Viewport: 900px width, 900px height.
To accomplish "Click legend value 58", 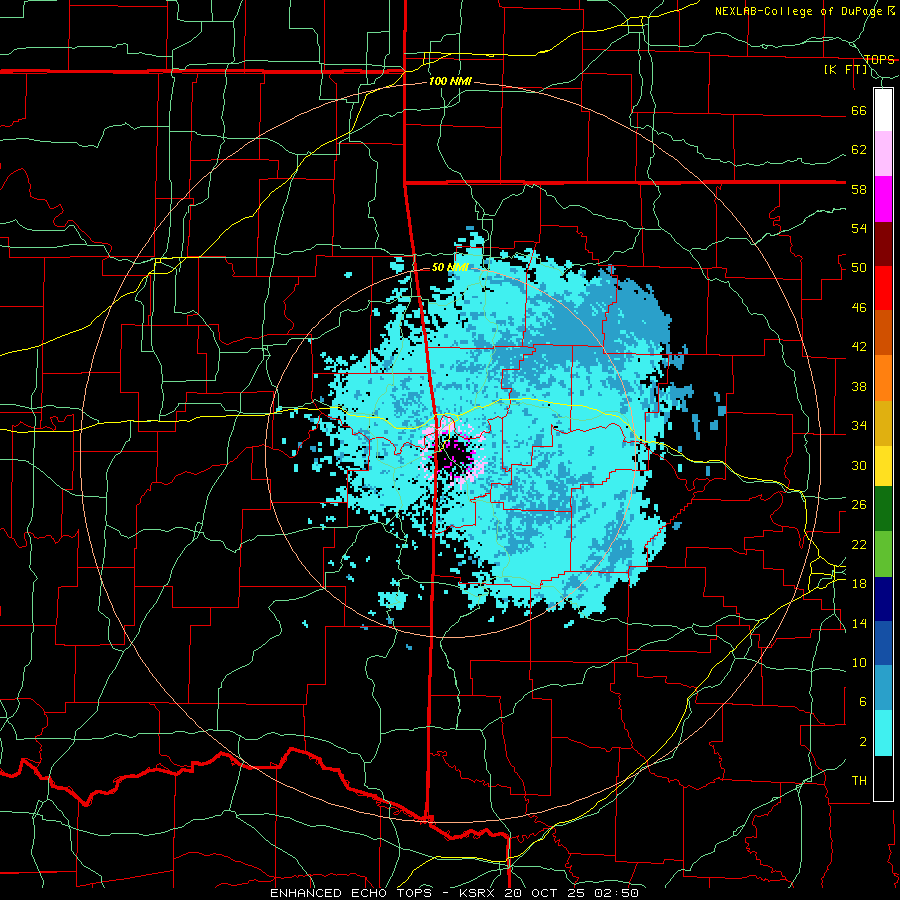I will coord(859,189).
